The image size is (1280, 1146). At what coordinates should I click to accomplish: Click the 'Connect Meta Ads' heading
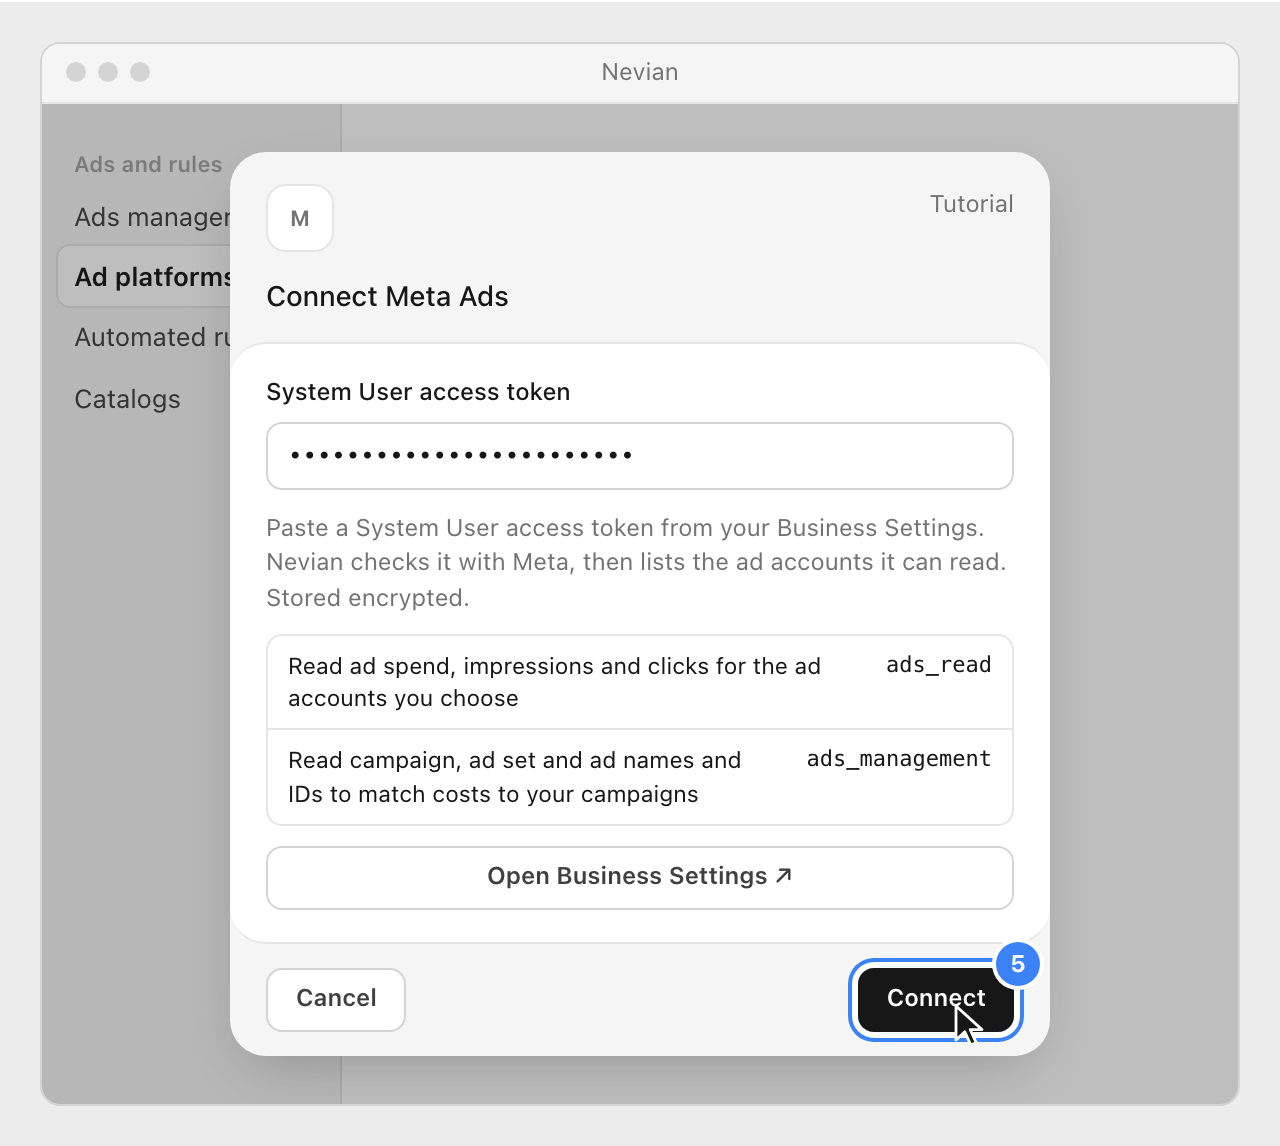[x=387, y=297]
